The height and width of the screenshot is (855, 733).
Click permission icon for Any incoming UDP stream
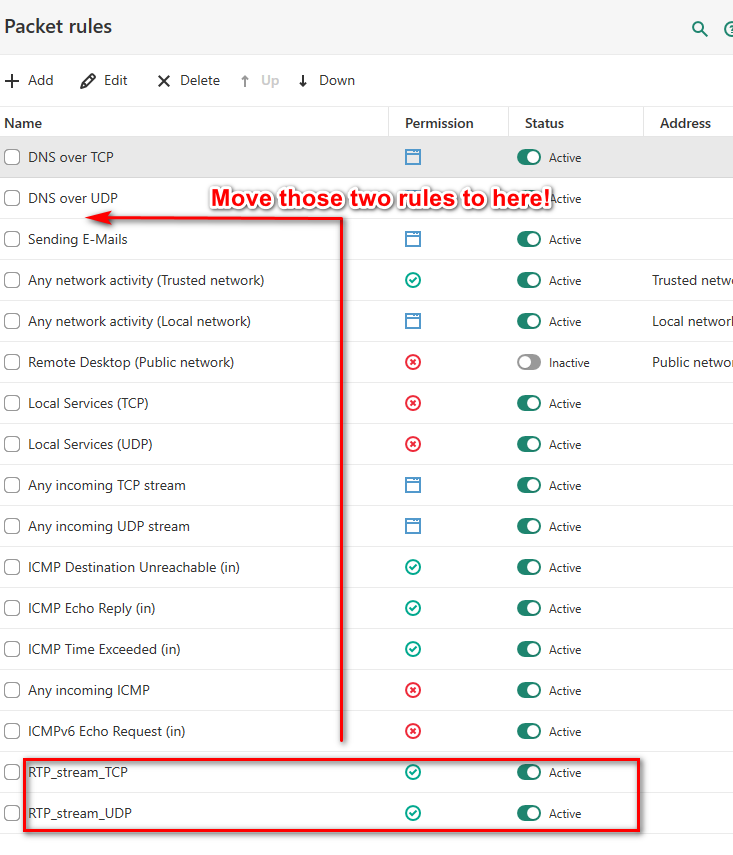413,526
